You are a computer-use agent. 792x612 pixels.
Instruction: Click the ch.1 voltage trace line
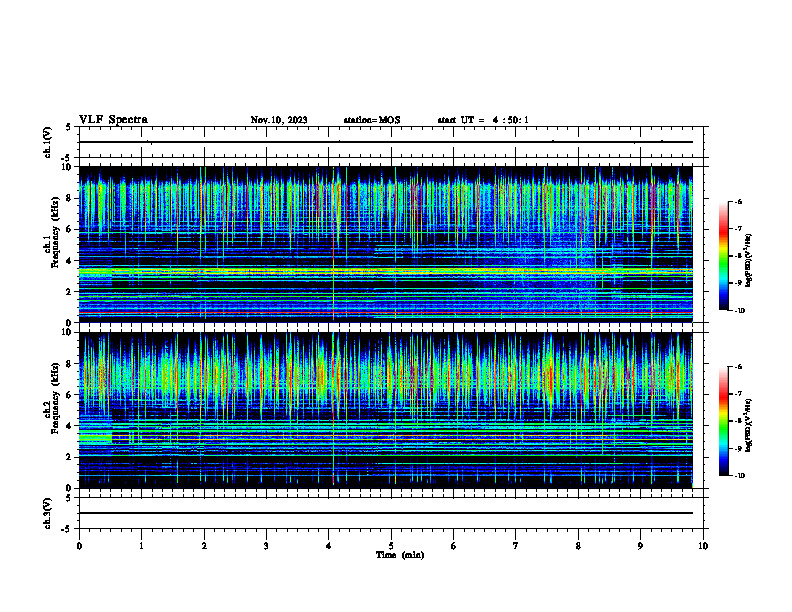coord(386,142)
